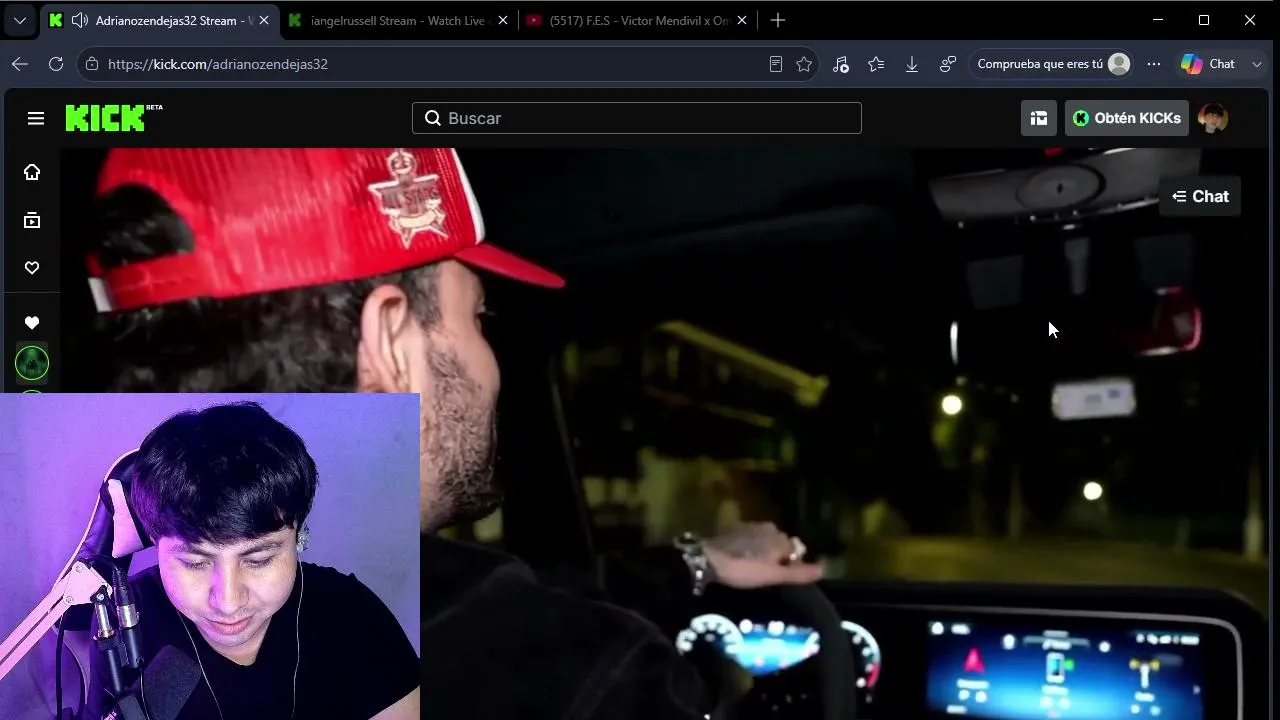
Task: Close the F.E.S - Victor Mendivil tab
Action: (742, 20)
